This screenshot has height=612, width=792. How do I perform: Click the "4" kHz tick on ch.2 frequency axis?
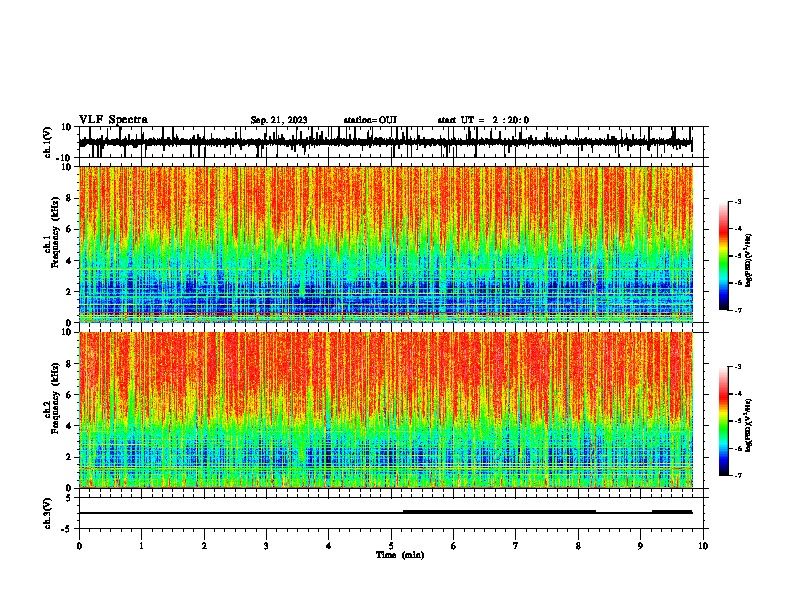(x=69, y=426)
